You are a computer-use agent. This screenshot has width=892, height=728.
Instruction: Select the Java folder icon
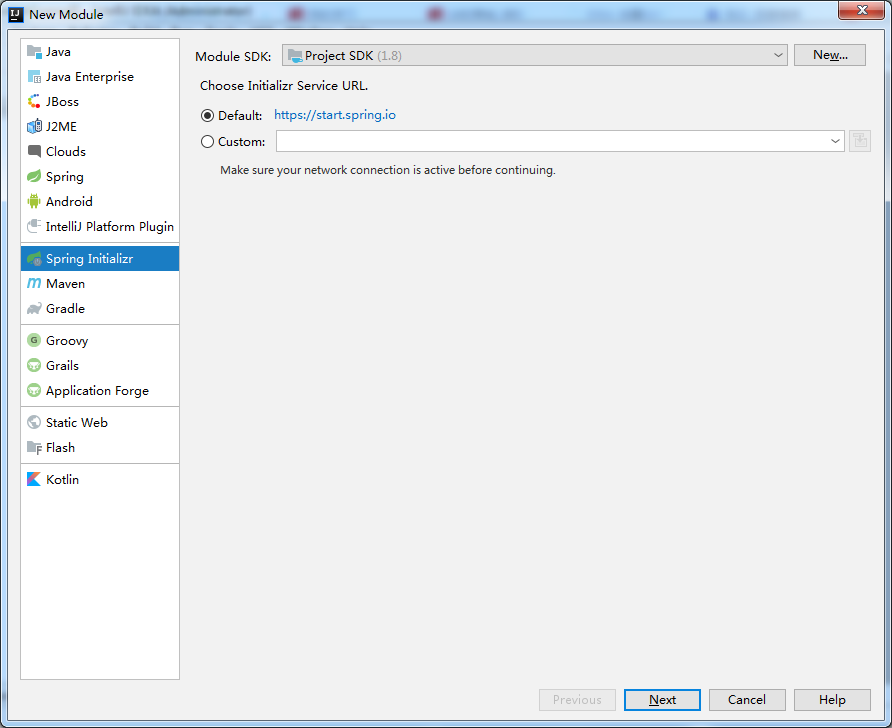(x=34, y=52)
